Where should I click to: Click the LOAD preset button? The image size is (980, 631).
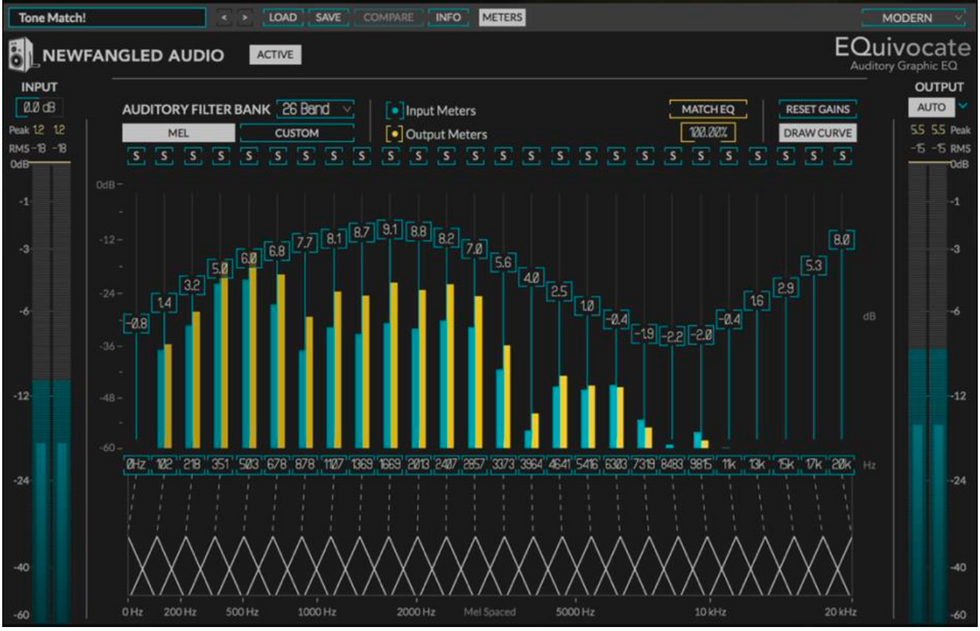tap(282, 17)
